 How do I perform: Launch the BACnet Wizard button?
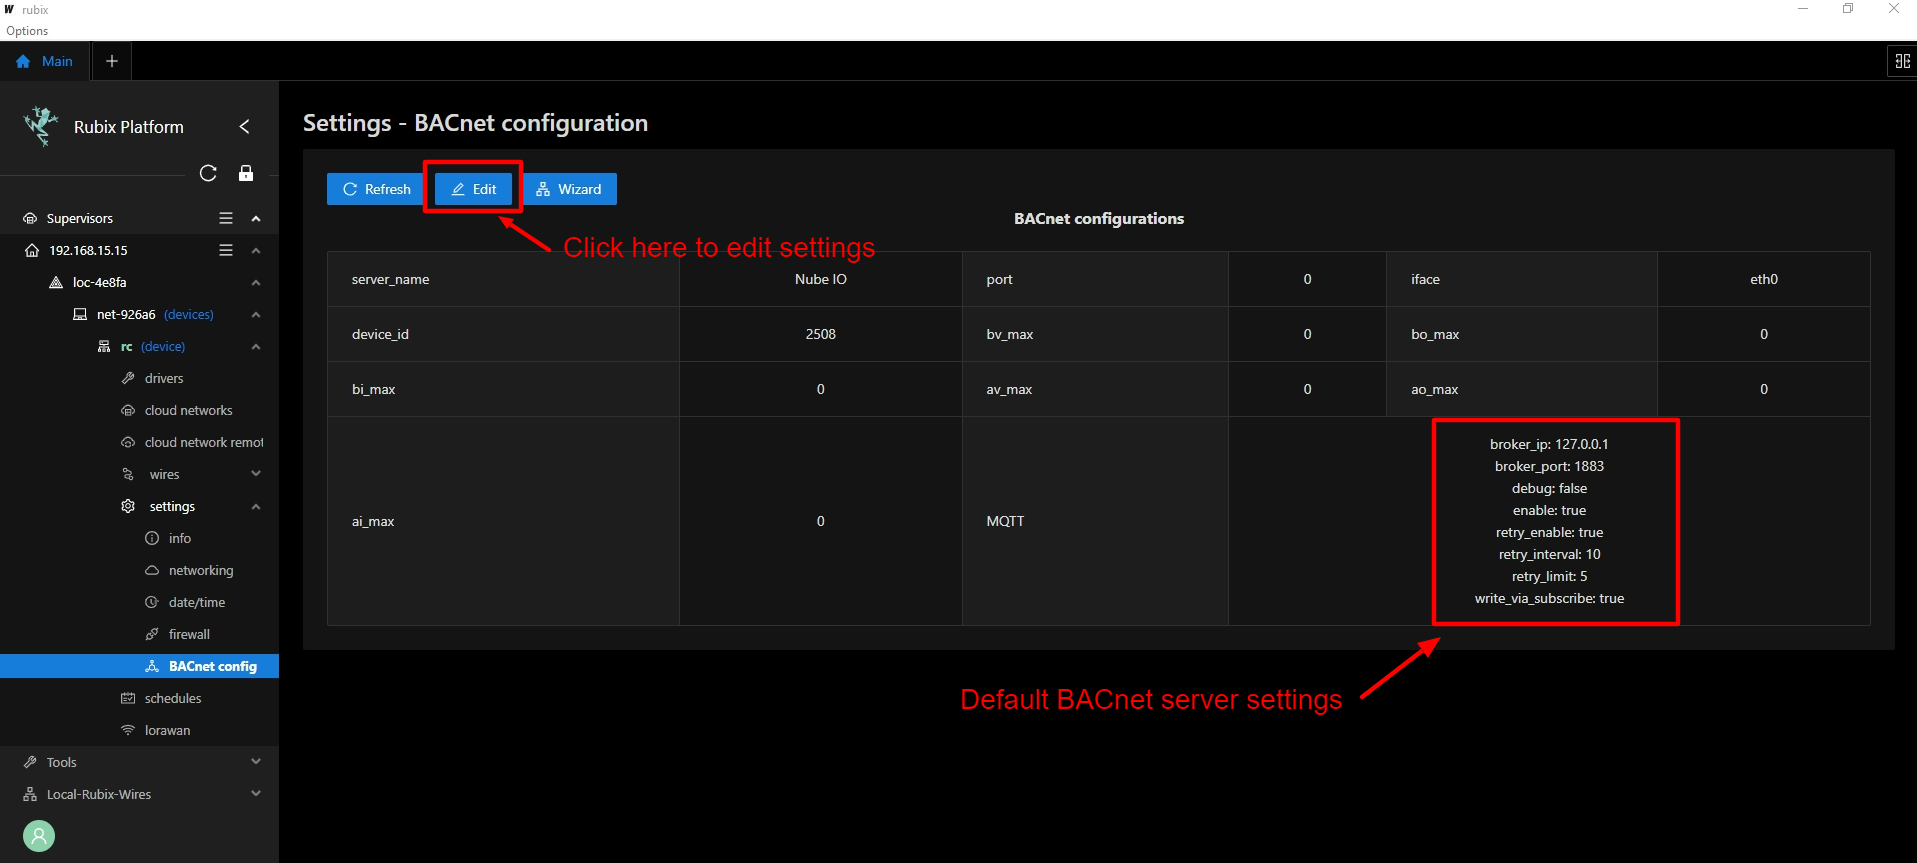[569, 189]
